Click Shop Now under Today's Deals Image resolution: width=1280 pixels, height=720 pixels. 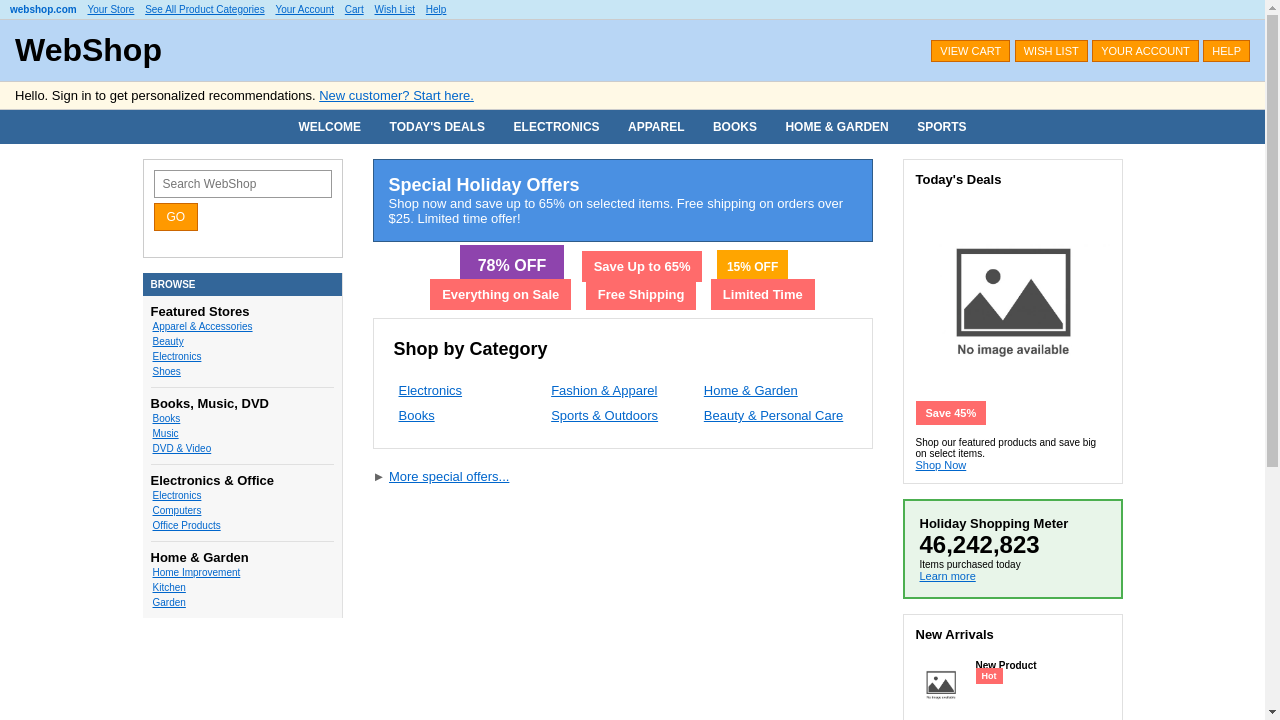[940, 465]
